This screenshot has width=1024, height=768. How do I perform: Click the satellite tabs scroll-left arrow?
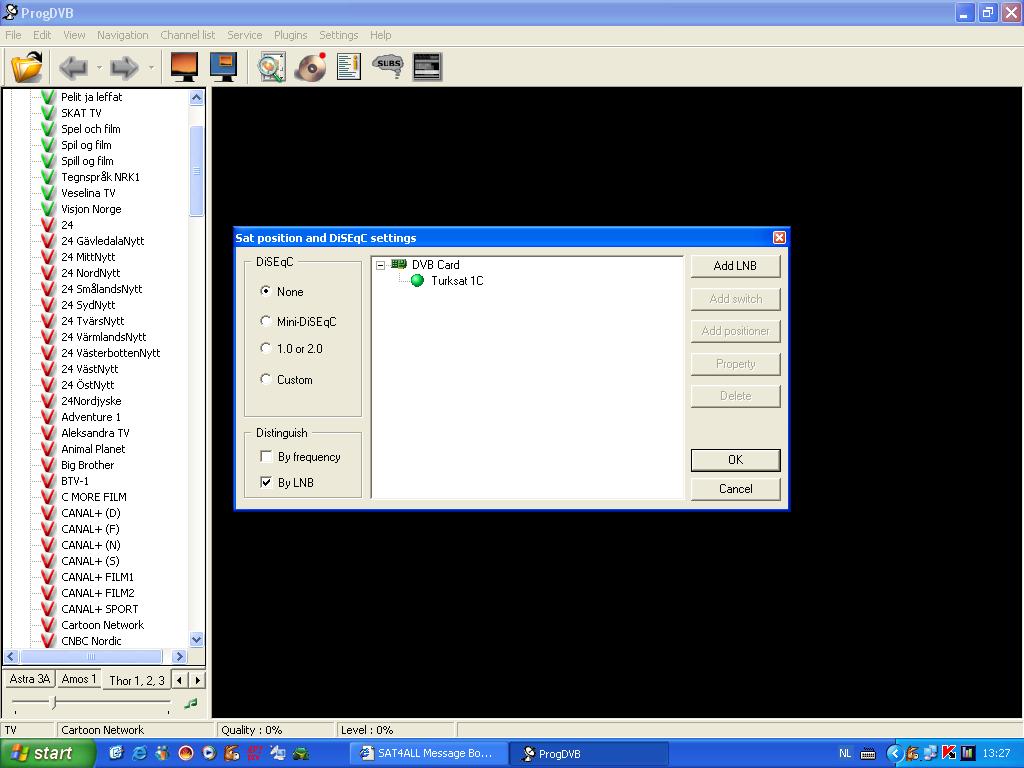coord(180,680)
